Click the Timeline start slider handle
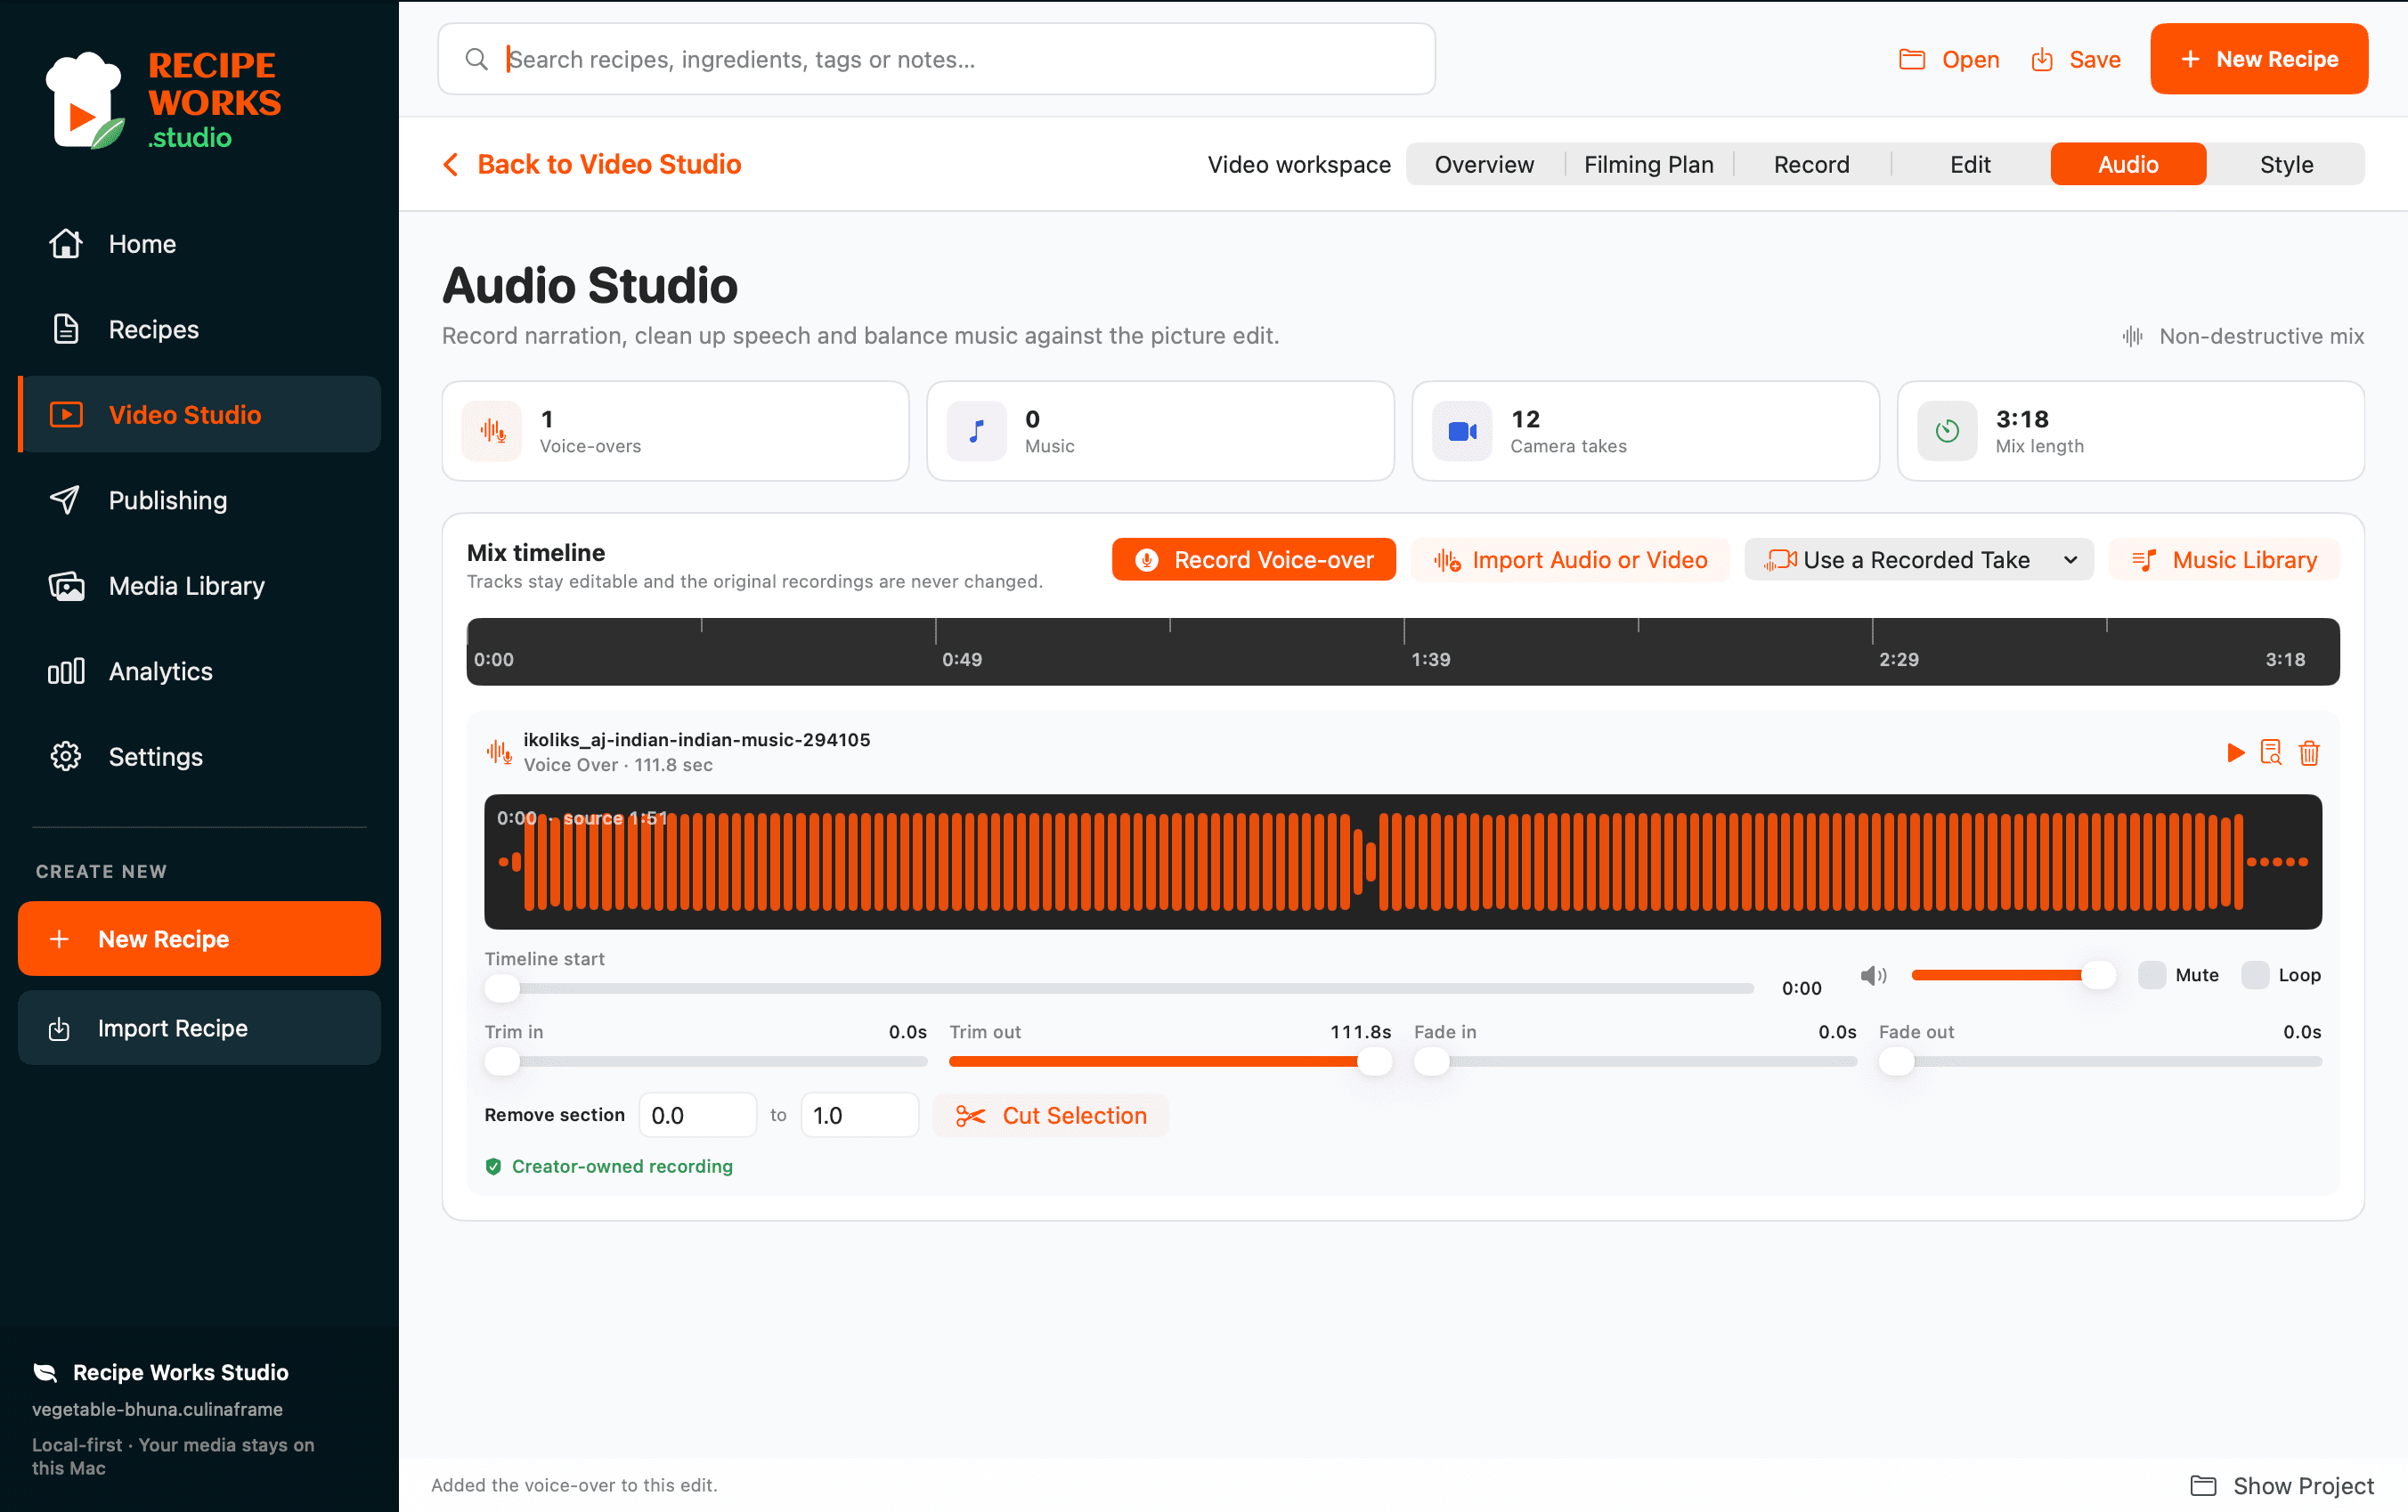The image size is (2408, 1512). (502, 989)
